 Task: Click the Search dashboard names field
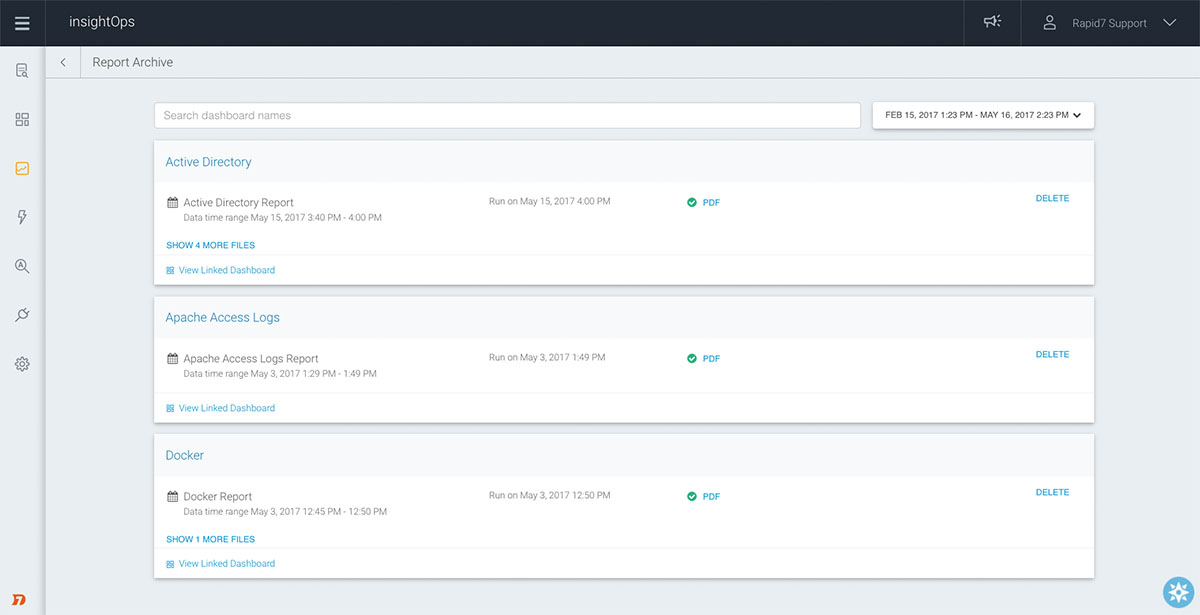tap(507, 115)
